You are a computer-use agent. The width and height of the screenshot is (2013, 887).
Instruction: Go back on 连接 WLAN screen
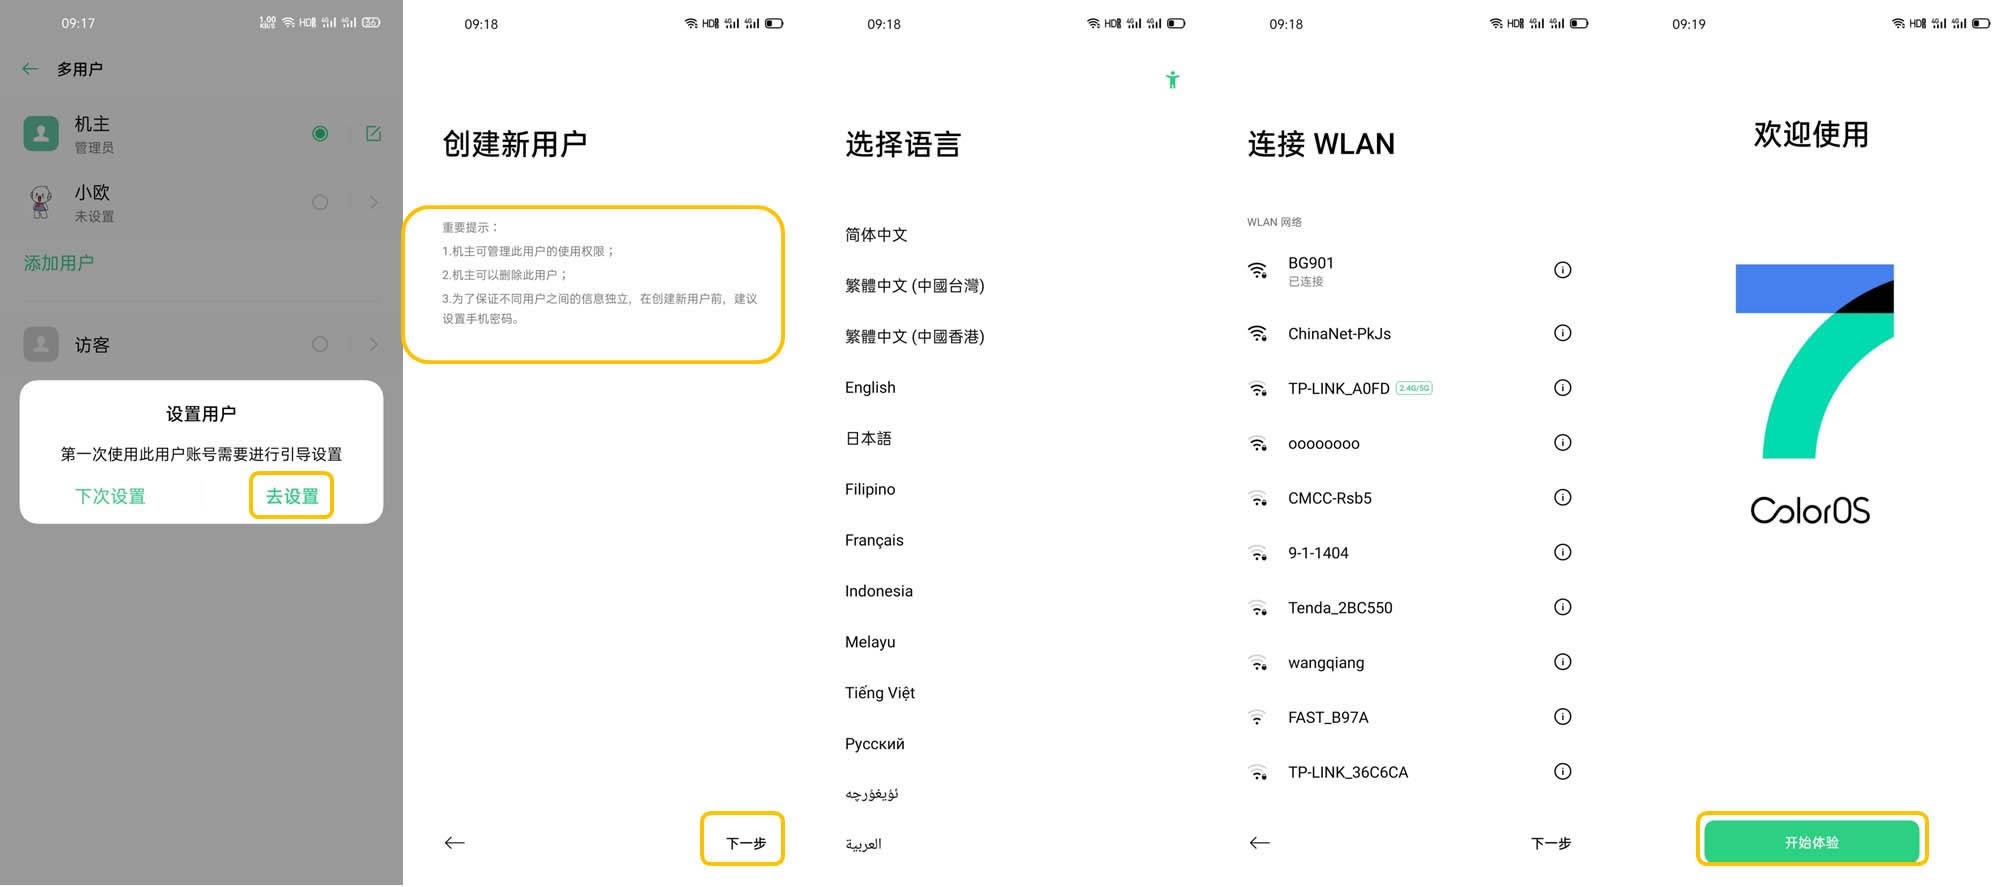coord(1259,843)
